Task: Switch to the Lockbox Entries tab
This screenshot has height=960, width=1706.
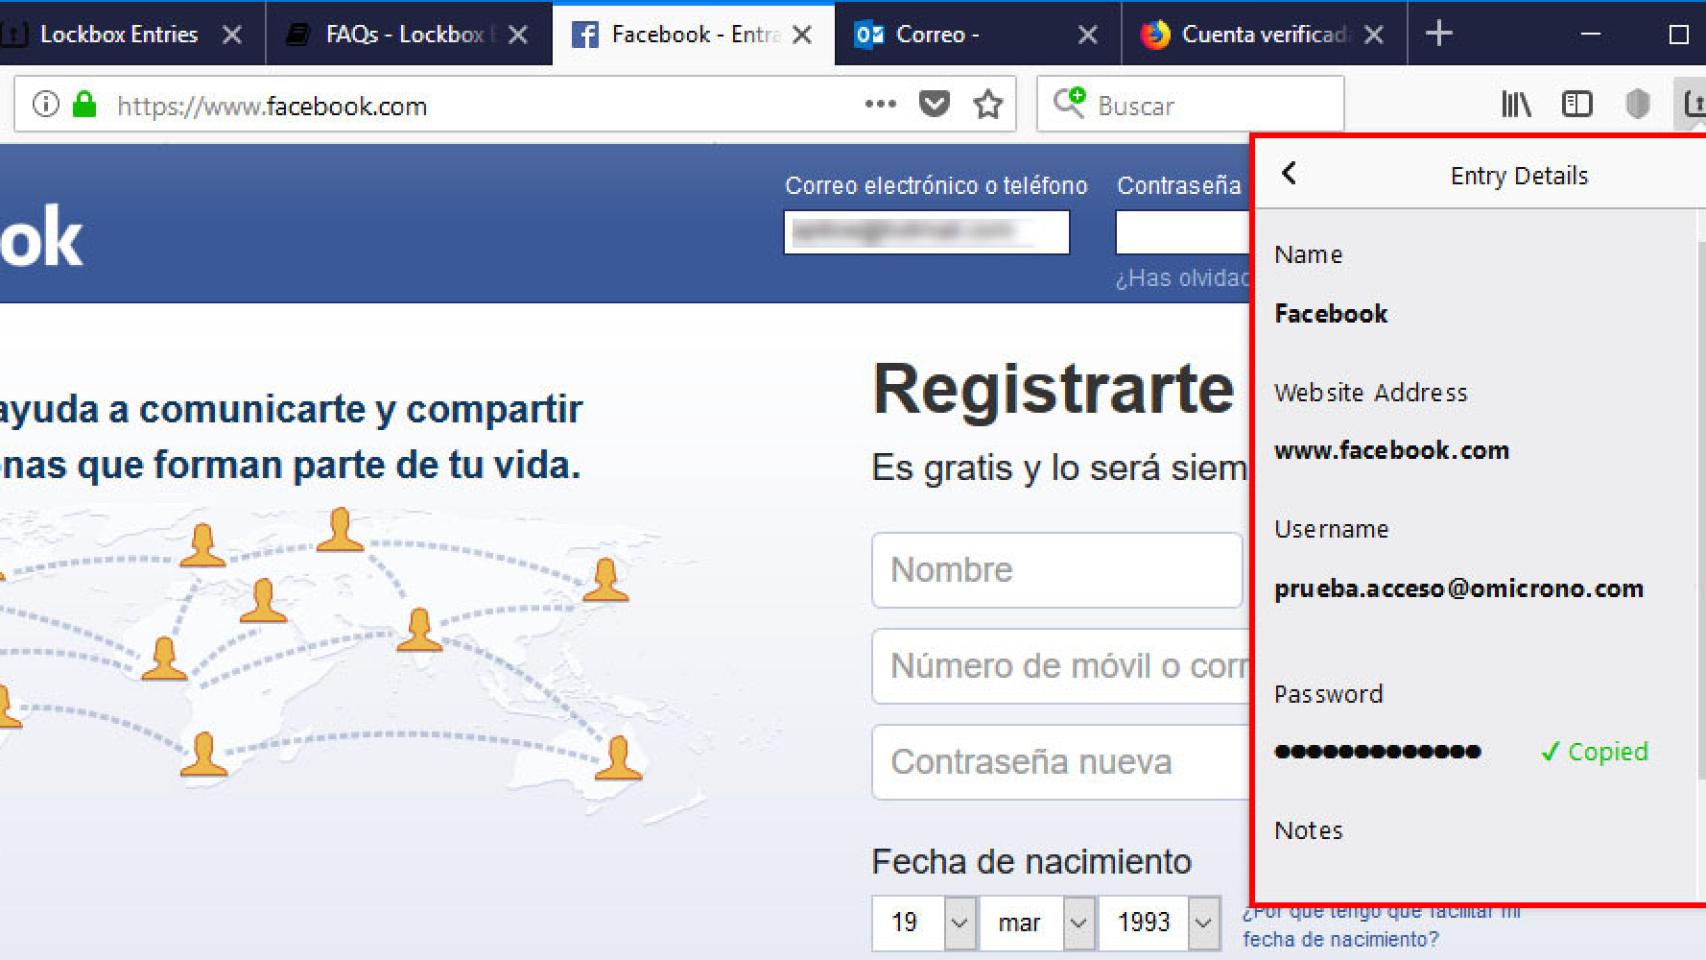Action: [118, 34]
